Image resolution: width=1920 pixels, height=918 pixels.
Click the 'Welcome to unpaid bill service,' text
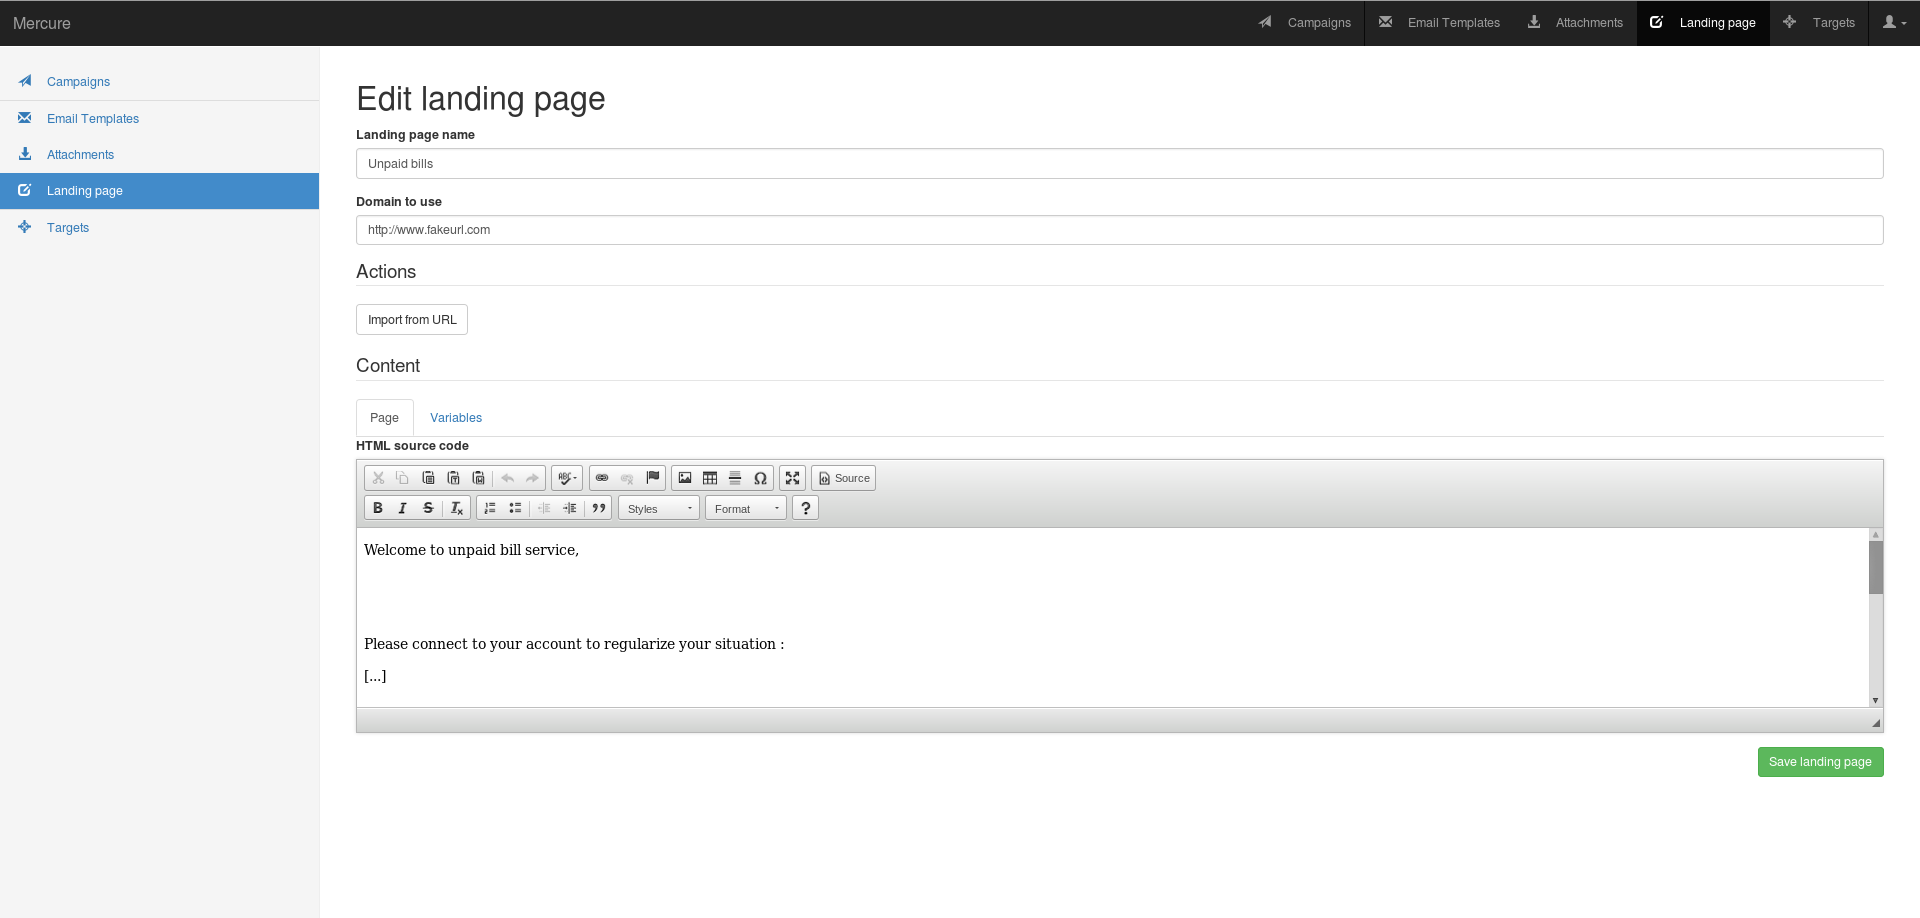tap(471, 550)
